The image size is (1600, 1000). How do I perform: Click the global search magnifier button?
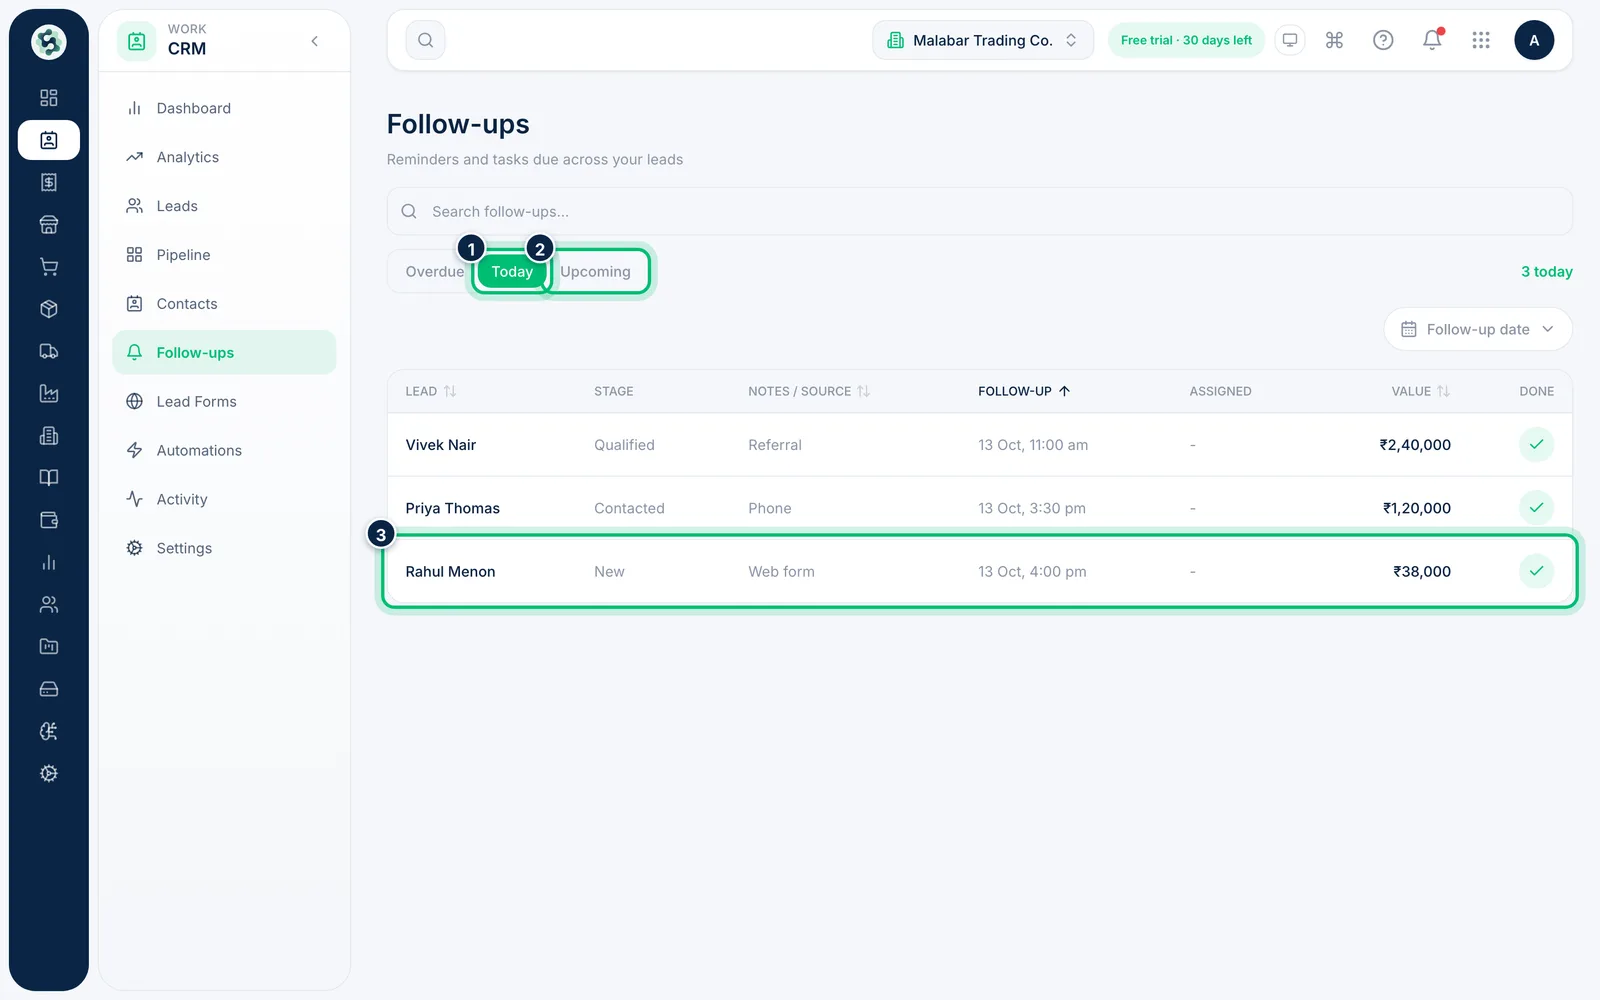point(425,40)
